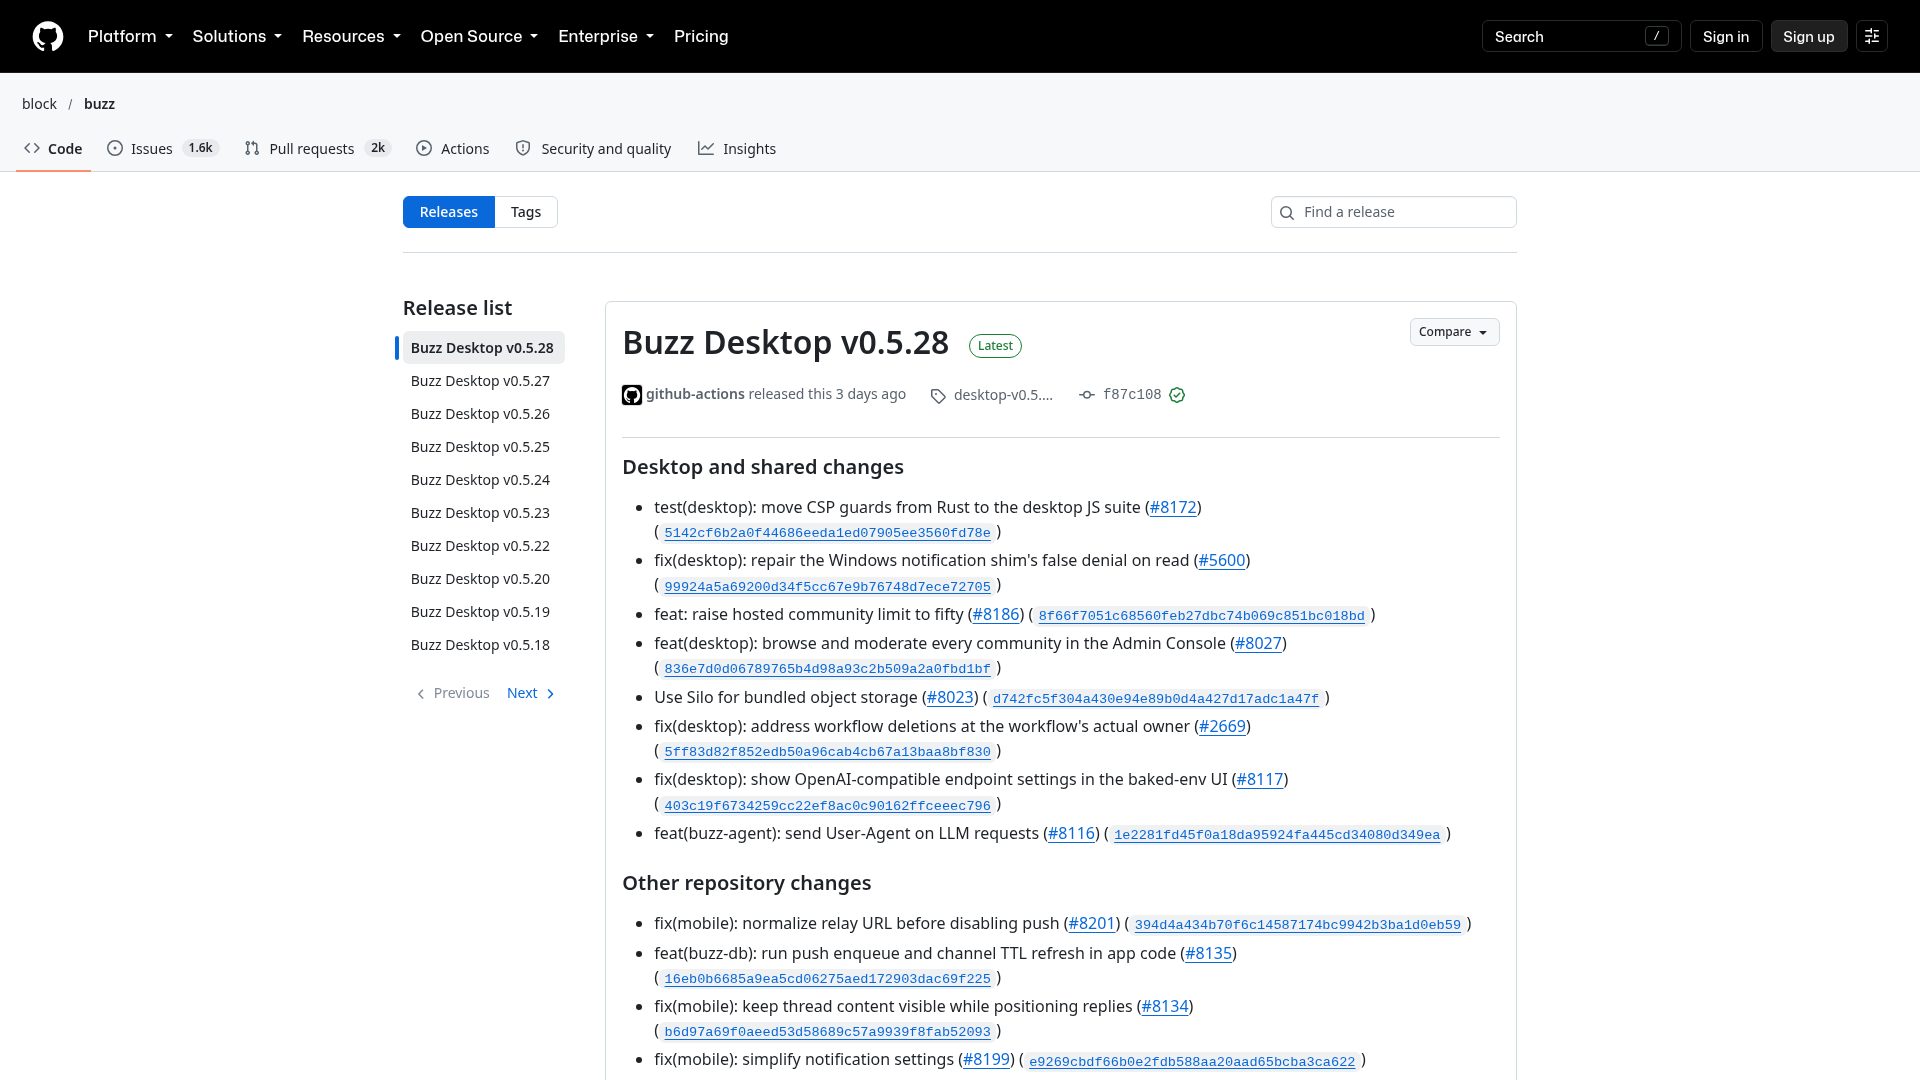
Task: Open the buzz repository breadcrumb
Action: point(99,104)
